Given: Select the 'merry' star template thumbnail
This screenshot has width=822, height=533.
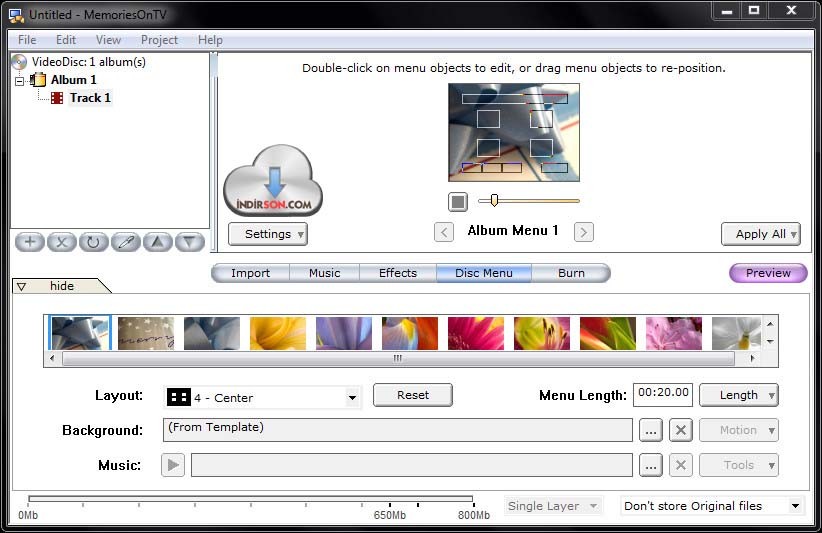Looking at the screenshot, I should click(x=146, y=333).
